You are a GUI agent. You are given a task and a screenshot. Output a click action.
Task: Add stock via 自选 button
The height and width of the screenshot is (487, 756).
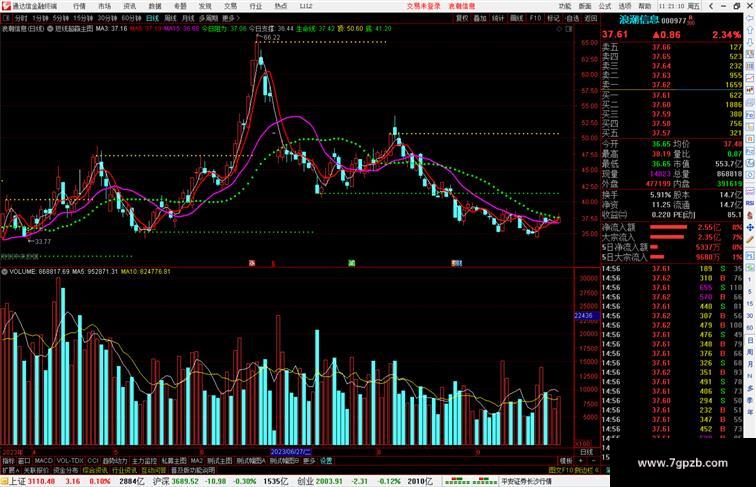(572, 18)
